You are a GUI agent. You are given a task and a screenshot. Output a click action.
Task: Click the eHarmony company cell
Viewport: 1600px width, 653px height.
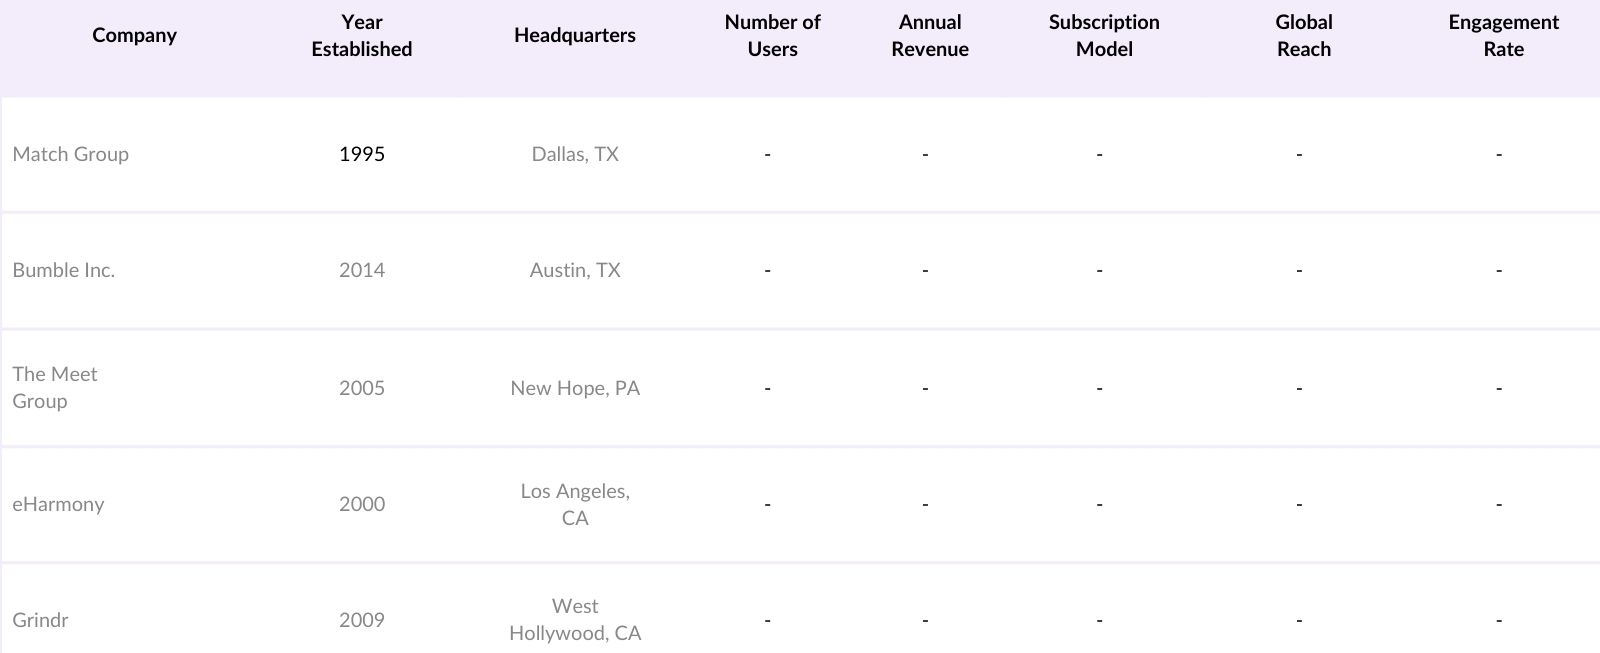click(58, 504)
